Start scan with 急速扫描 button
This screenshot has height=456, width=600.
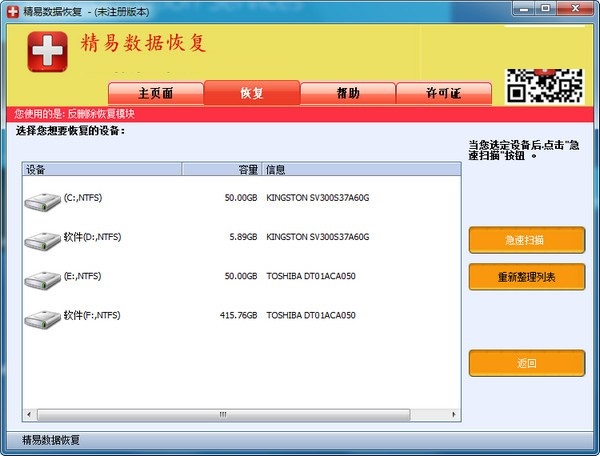point(527,240)
